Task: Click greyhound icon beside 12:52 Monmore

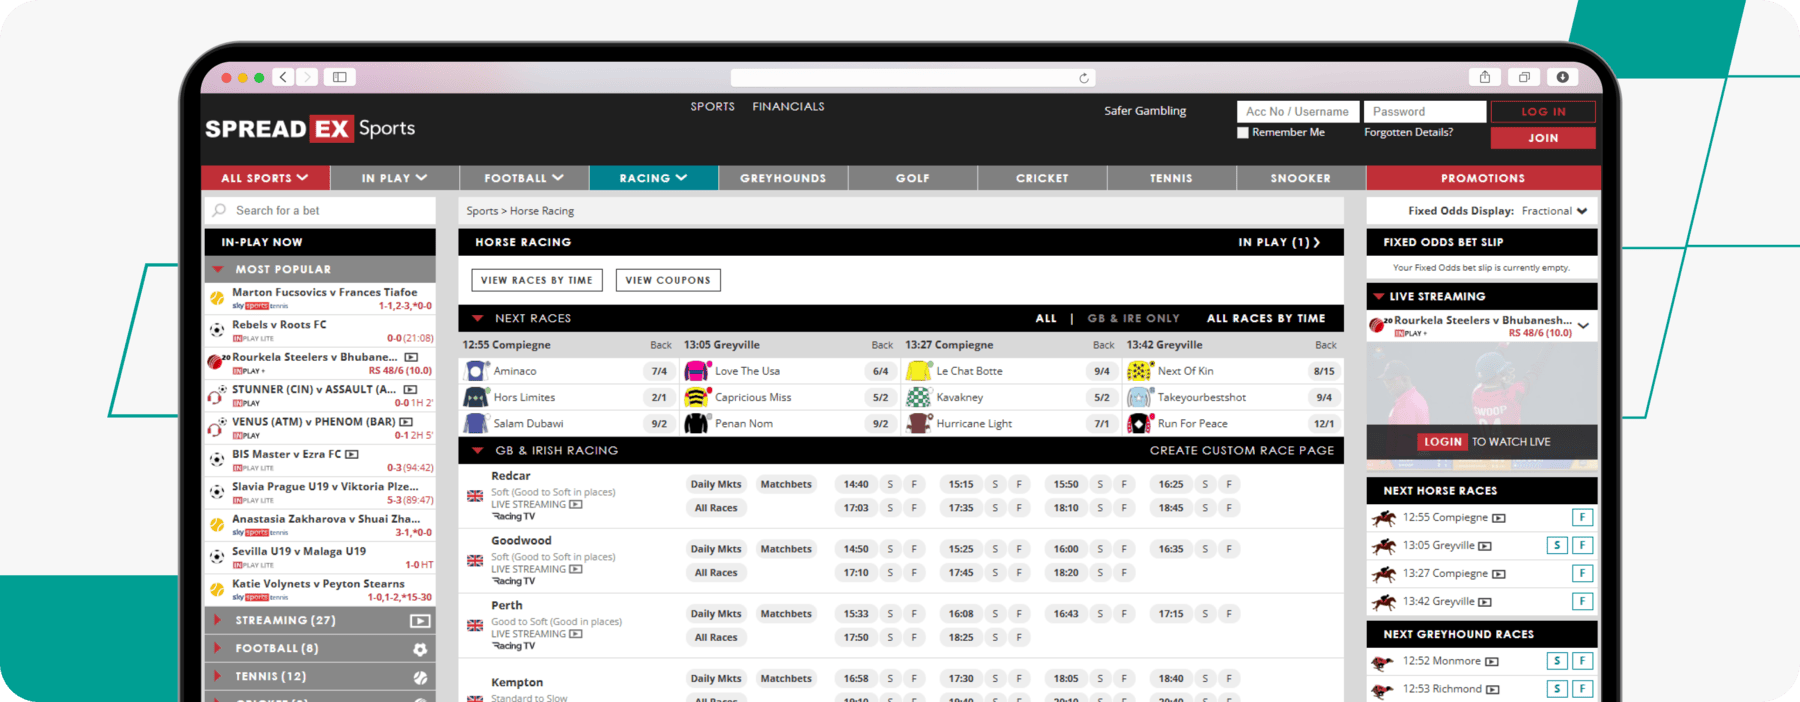Action: (x=1383, y=662)
